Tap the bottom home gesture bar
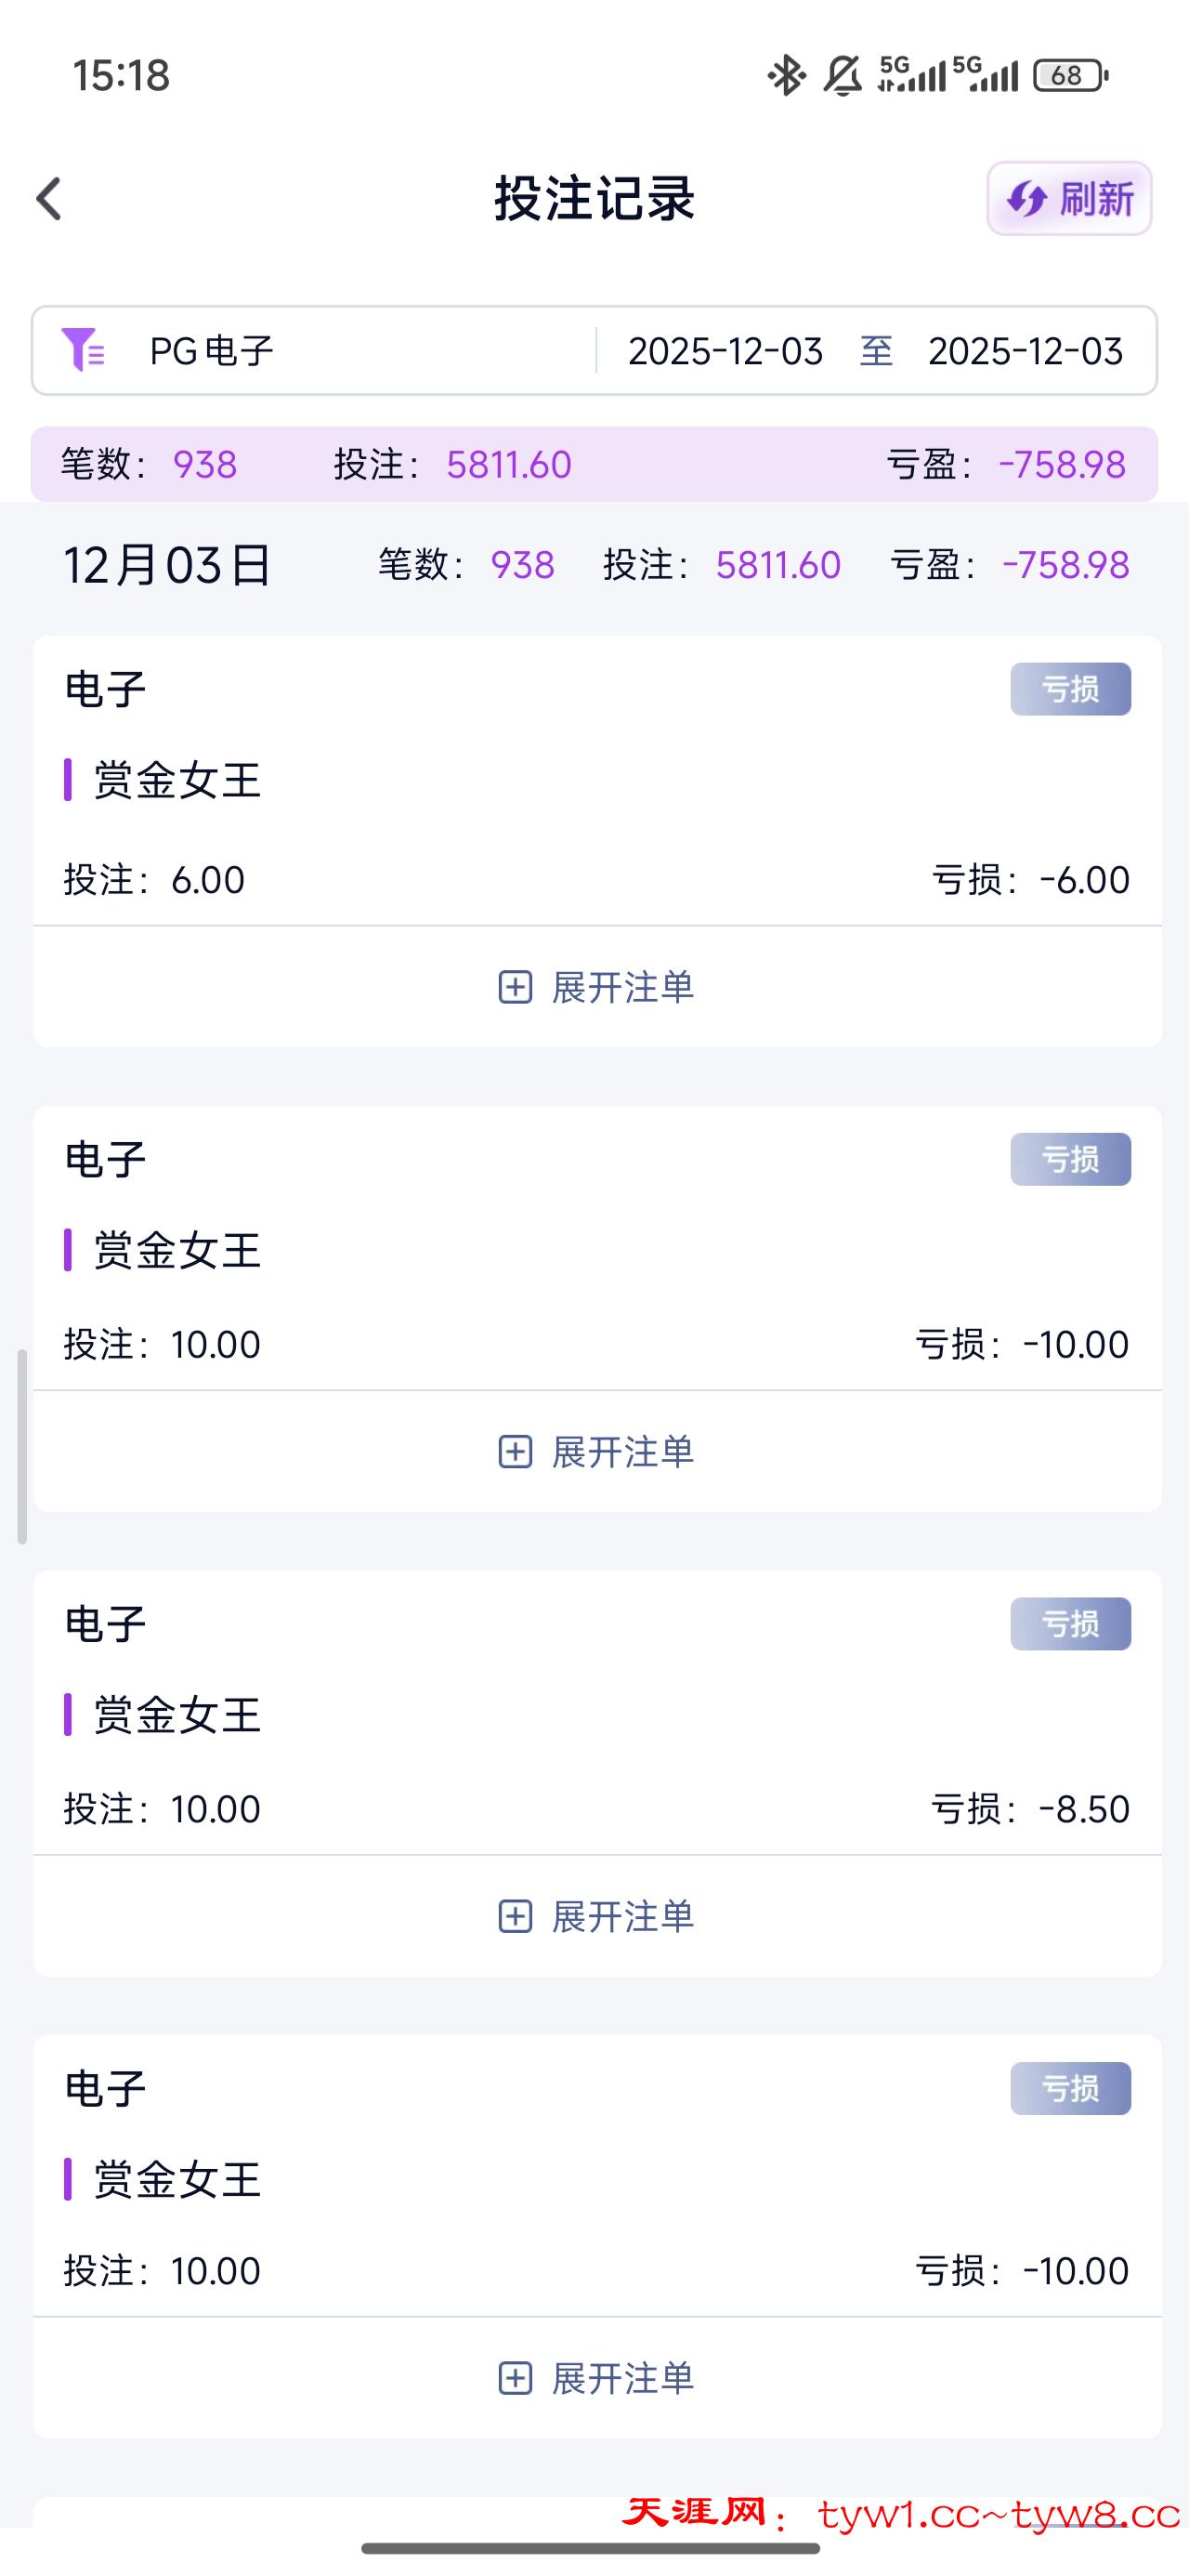 tap(592, 2549)
